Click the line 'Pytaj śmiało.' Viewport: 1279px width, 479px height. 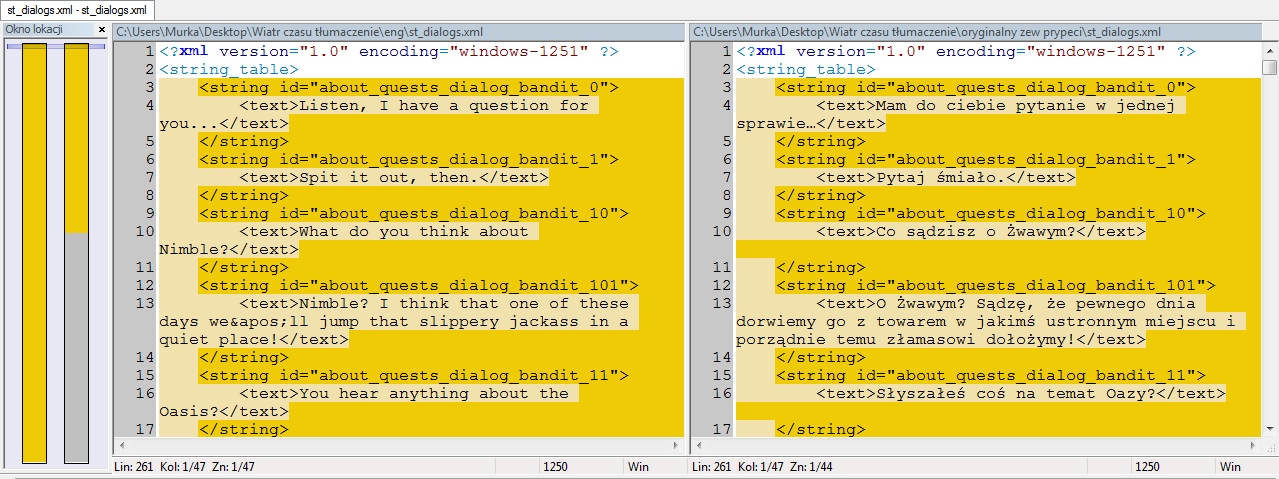point(946,177)
